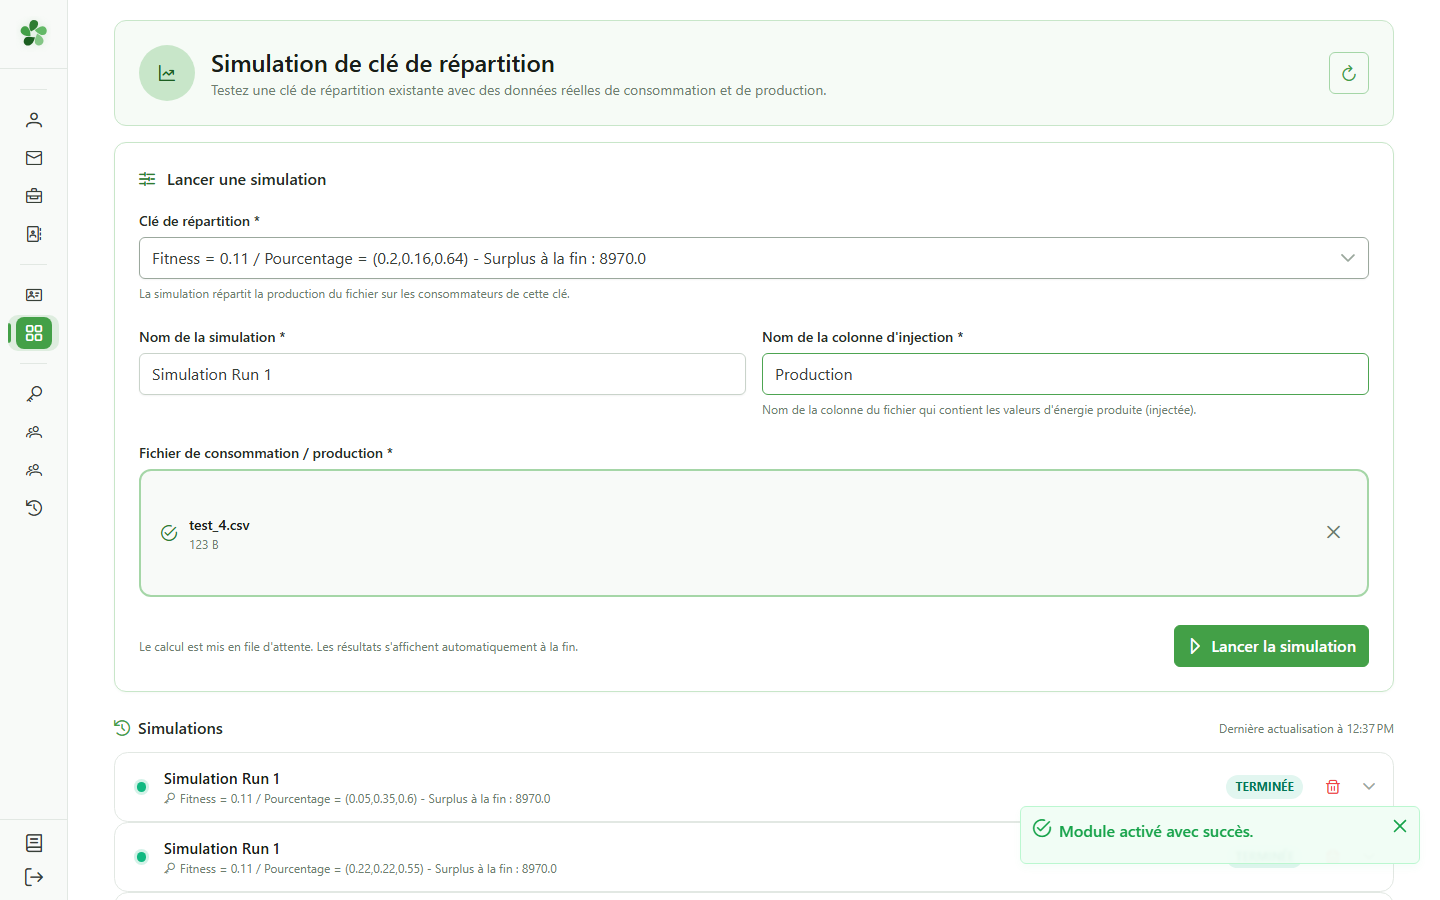Click the calcul mis en file d'attente note
This screenshot has width=1440, height=900.
coord(358,647)
